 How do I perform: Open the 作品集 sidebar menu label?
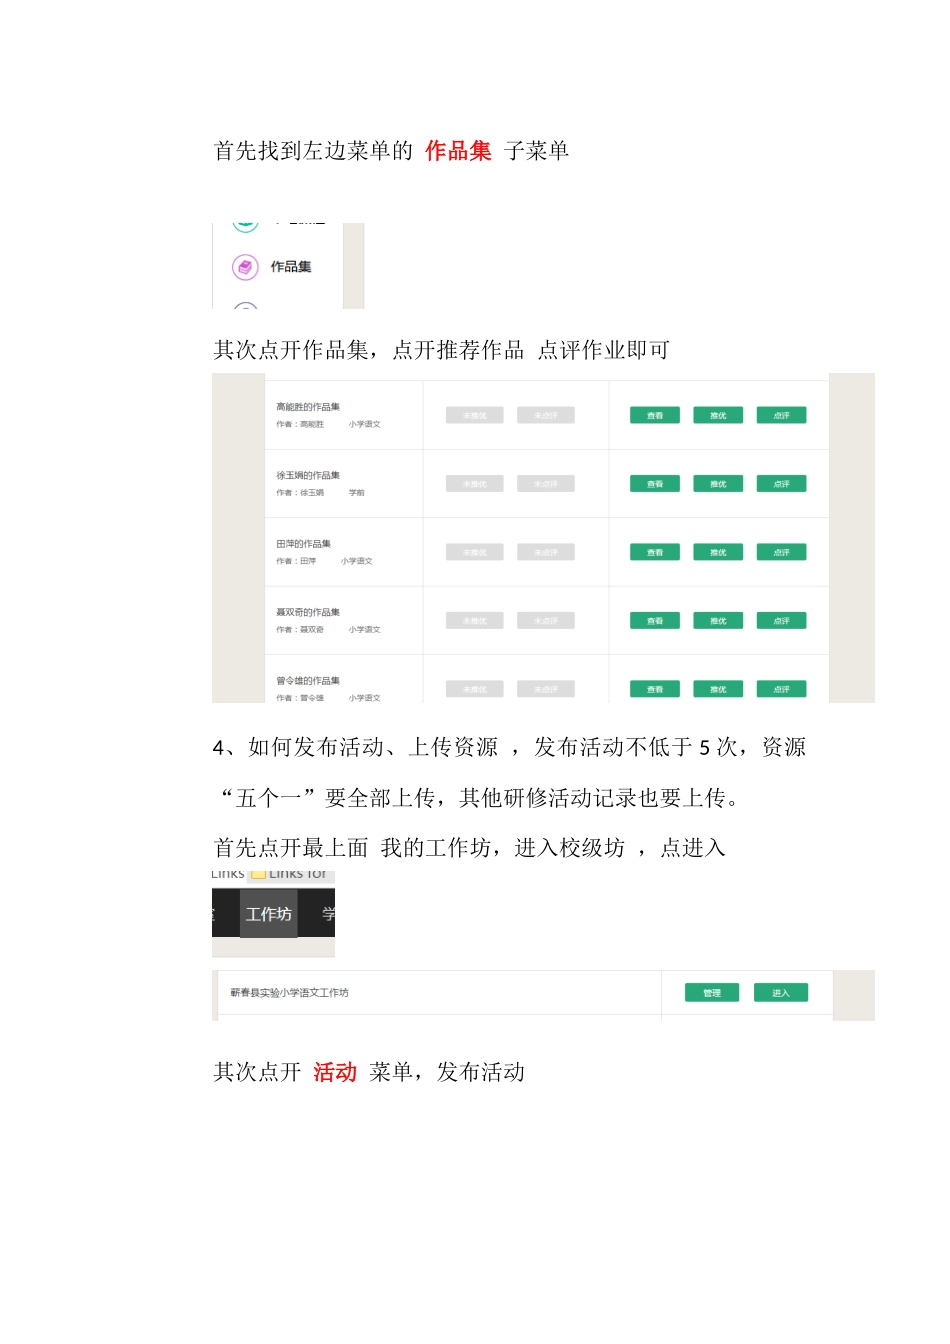point(291,267)
